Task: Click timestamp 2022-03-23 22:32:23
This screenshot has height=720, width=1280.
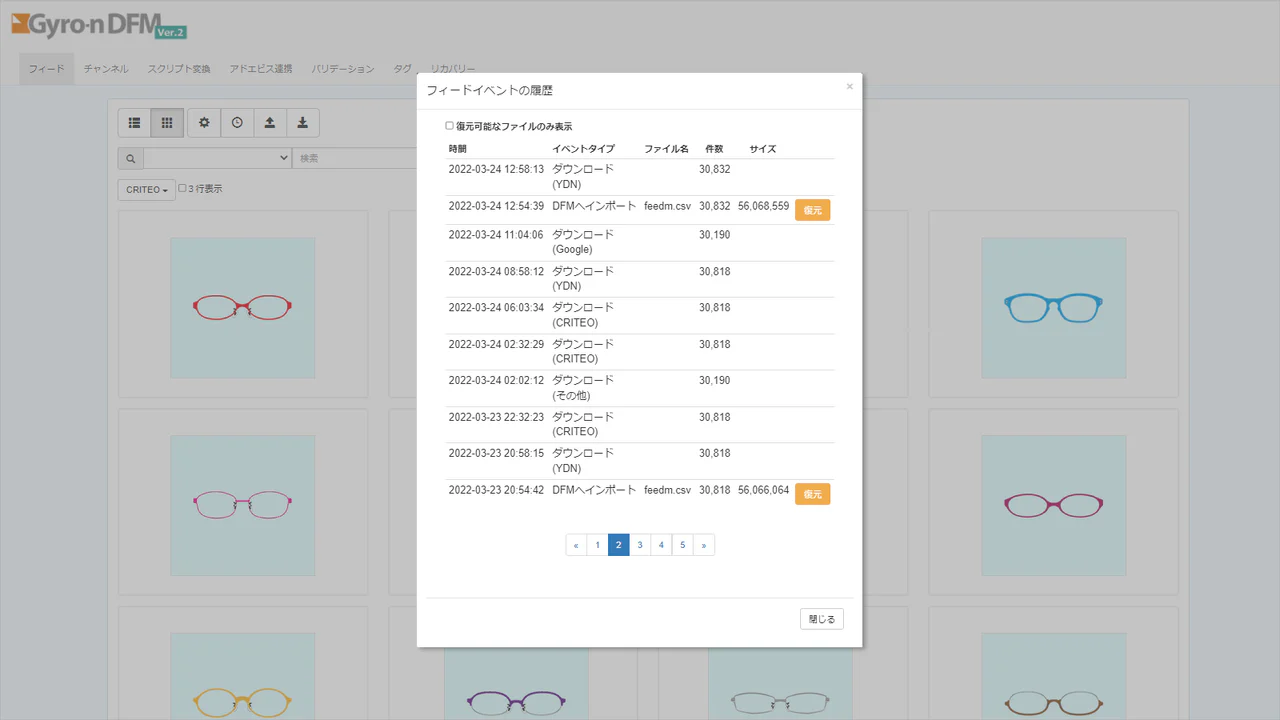Action: [x=496, y=418]
